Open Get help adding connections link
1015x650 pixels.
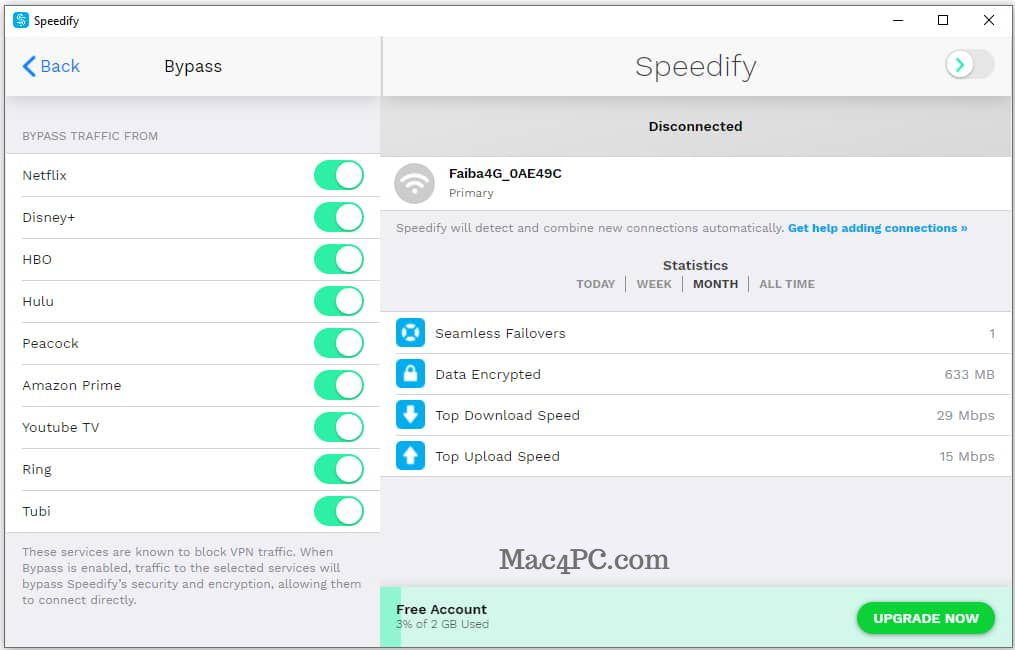click(878, 228)
